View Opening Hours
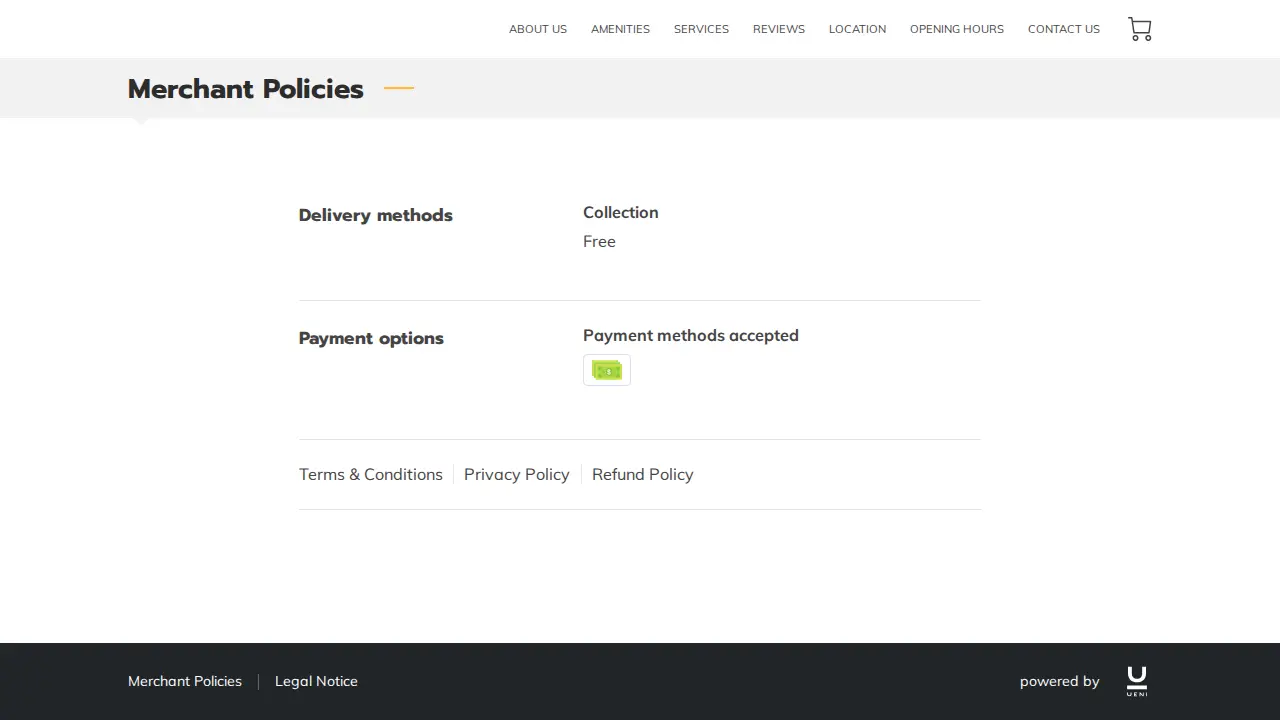 pyautogui.click(x=957, y=29)
